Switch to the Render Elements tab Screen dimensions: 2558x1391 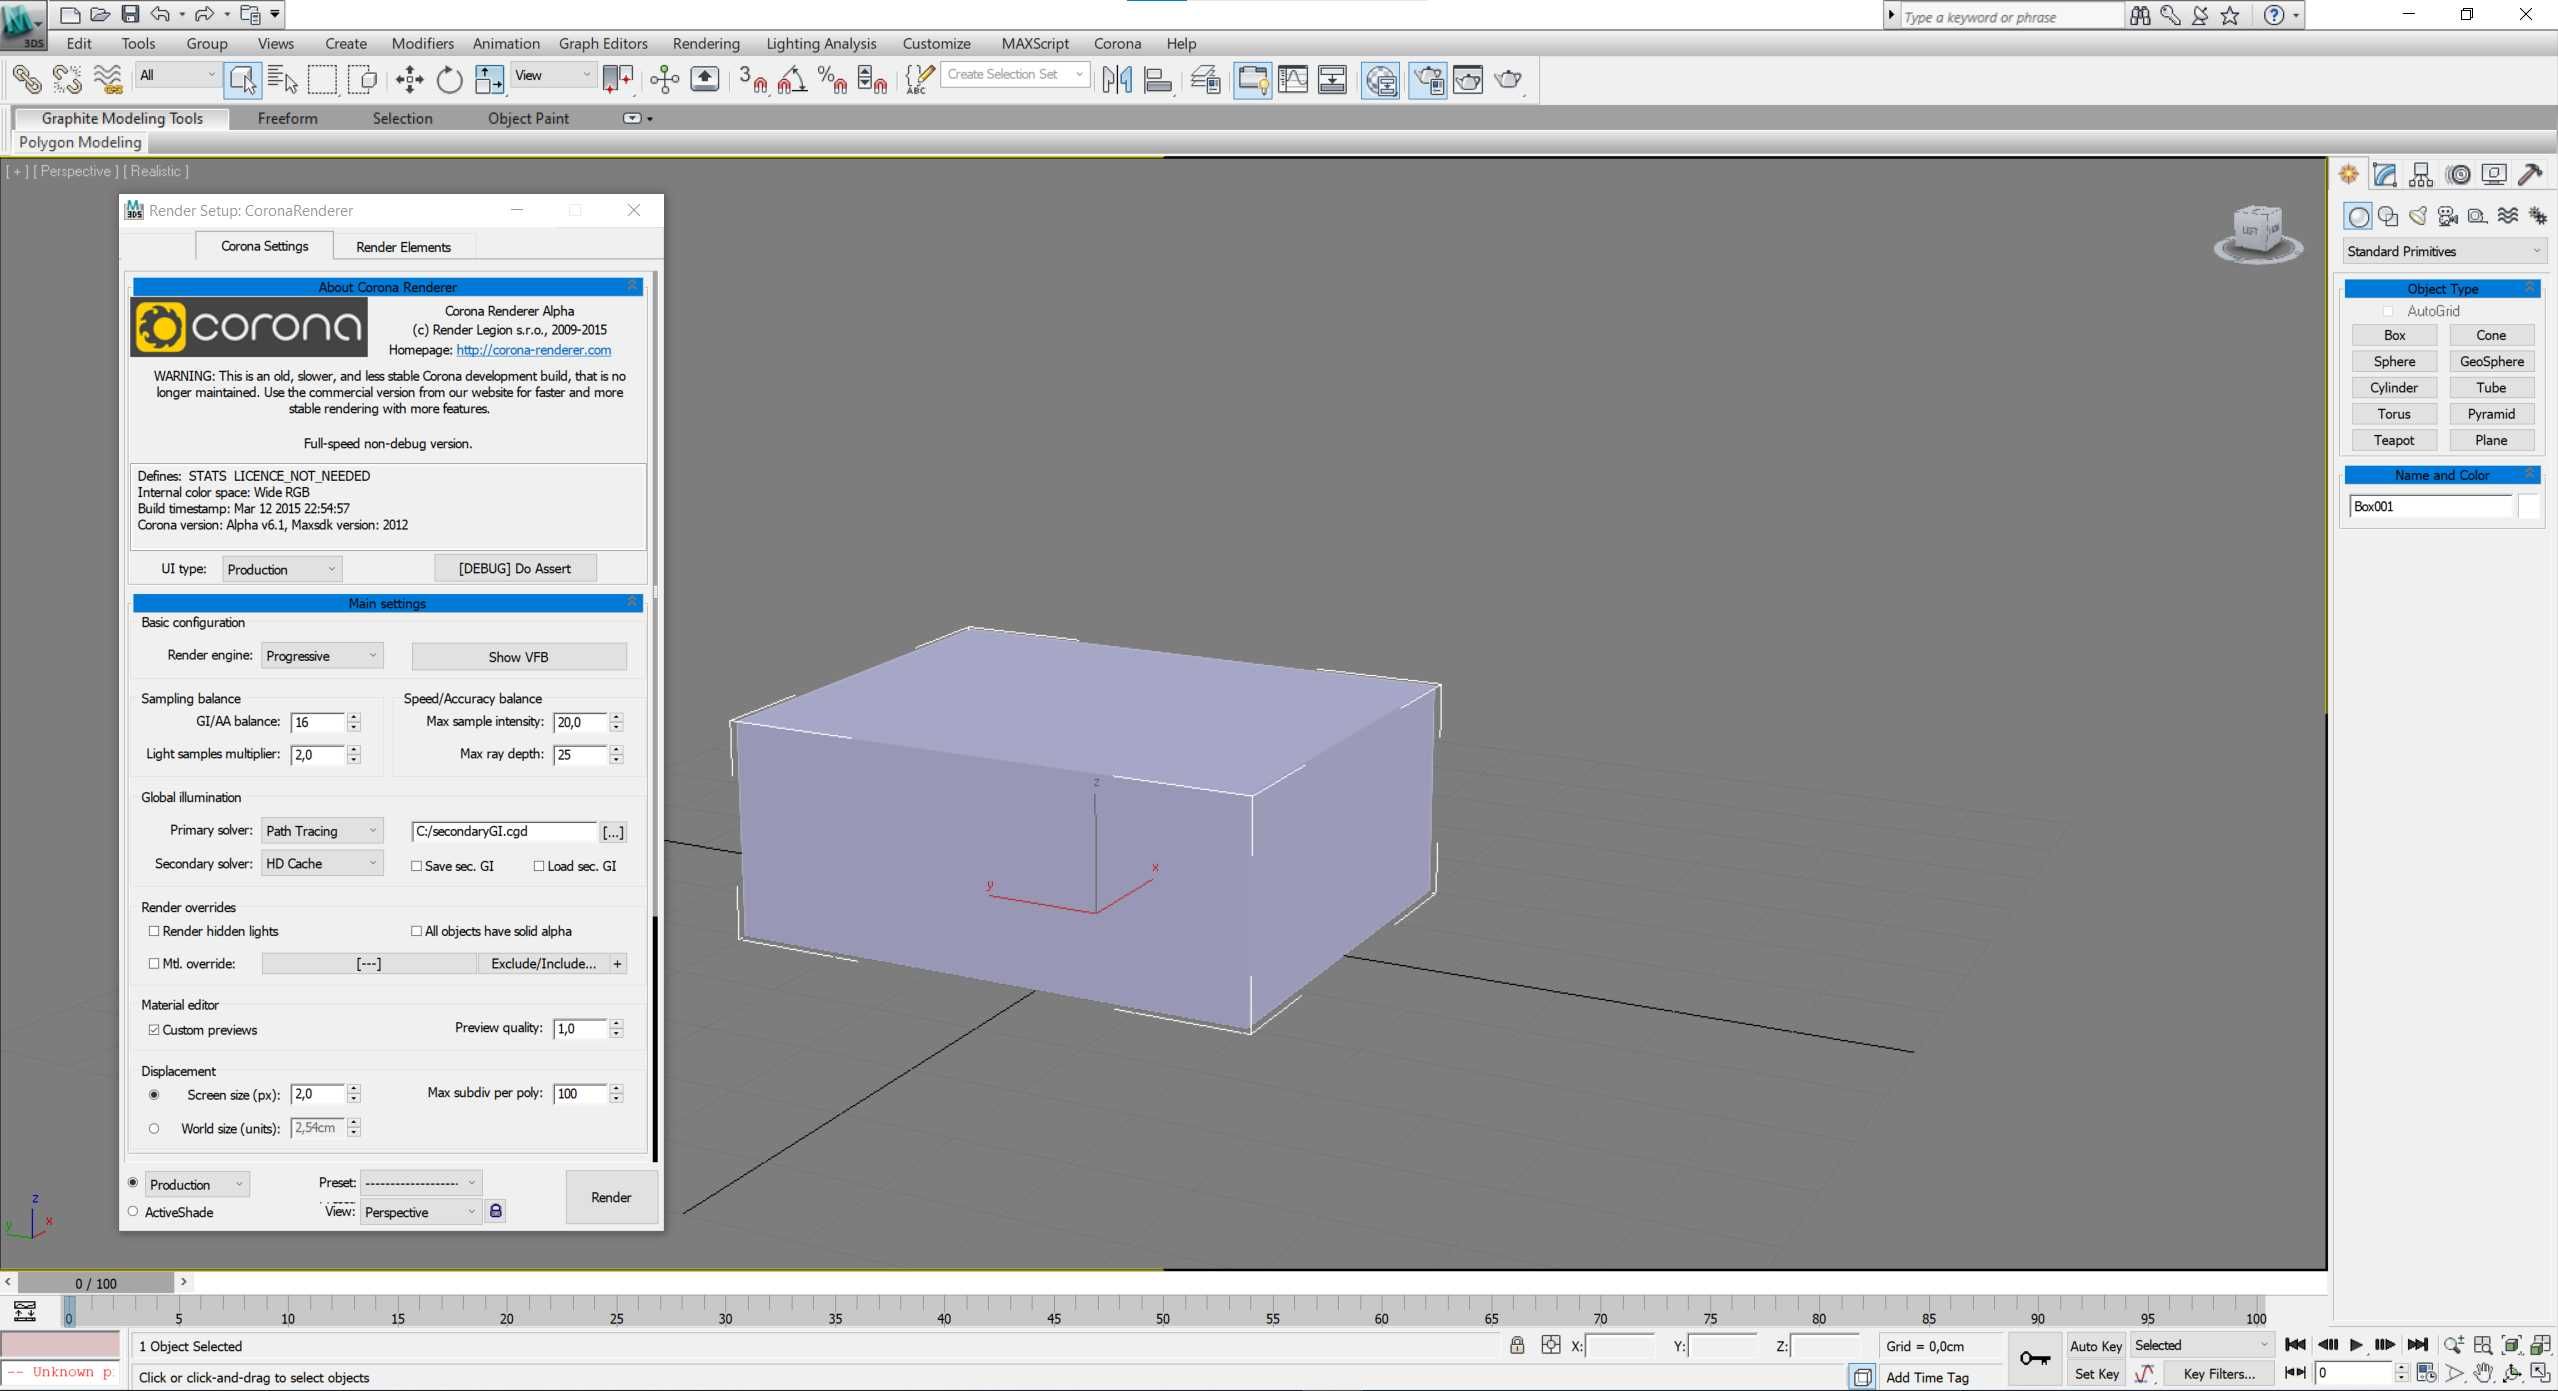point(403,247)
